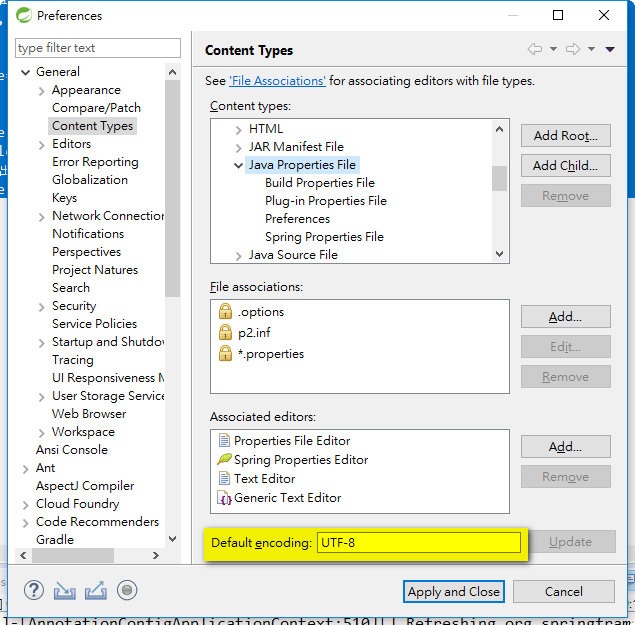Select Content Types in the tree
Screen dimensions: 635x625
(x=92, y=126)
